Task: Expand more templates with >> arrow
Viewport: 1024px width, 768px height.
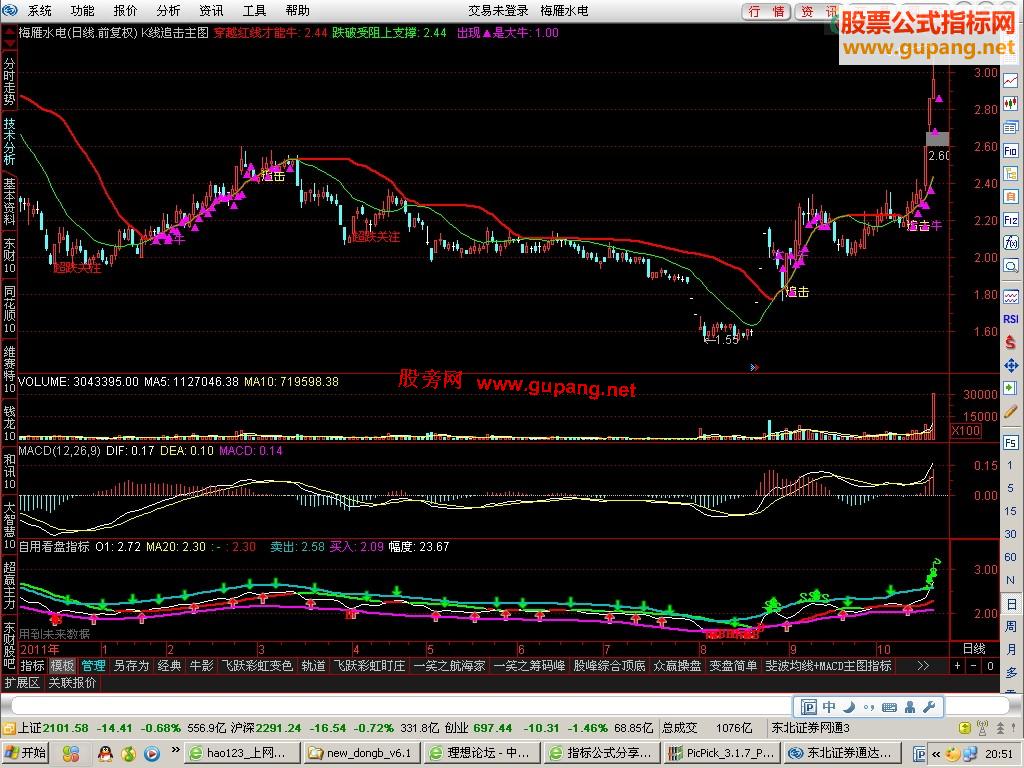Action: pos(923,665)
